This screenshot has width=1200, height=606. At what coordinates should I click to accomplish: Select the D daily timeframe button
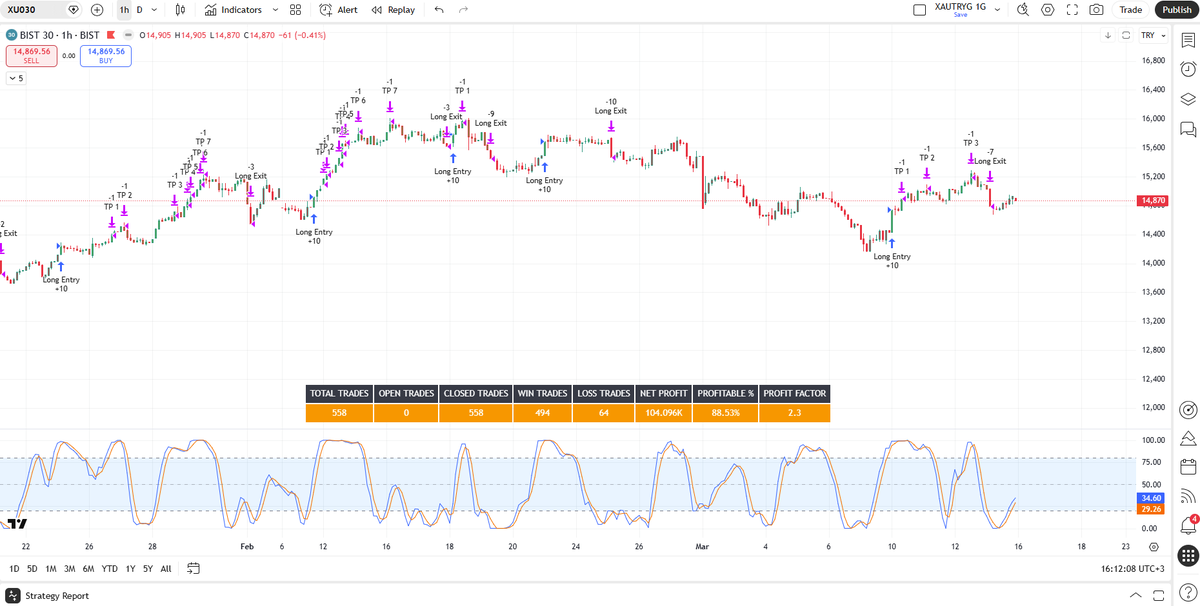139,9
